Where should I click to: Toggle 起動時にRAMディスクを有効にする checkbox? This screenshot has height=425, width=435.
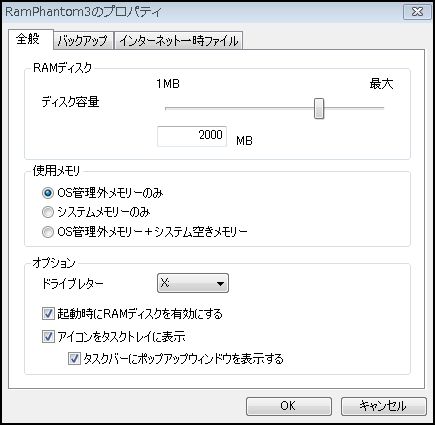click(48, 314)
